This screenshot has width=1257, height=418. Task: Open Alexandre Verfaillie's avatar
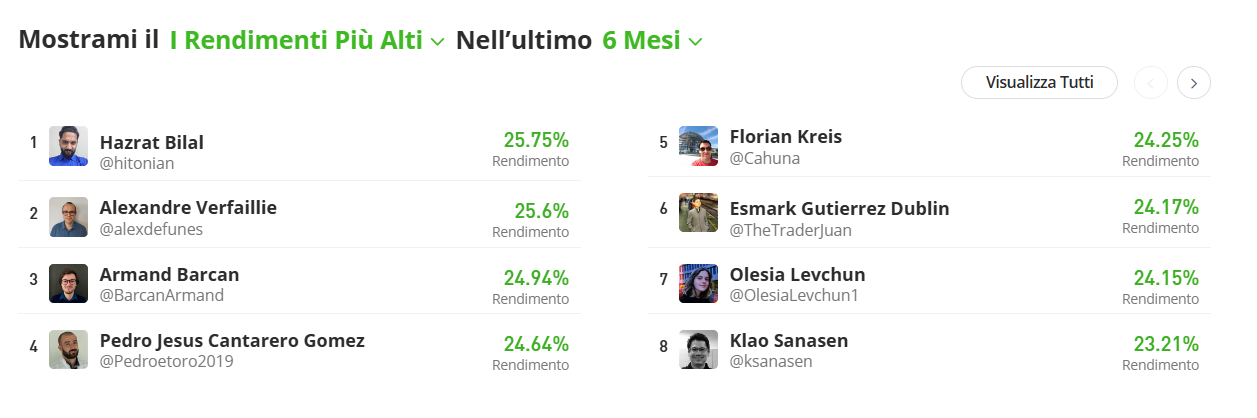tap(69, 216)
